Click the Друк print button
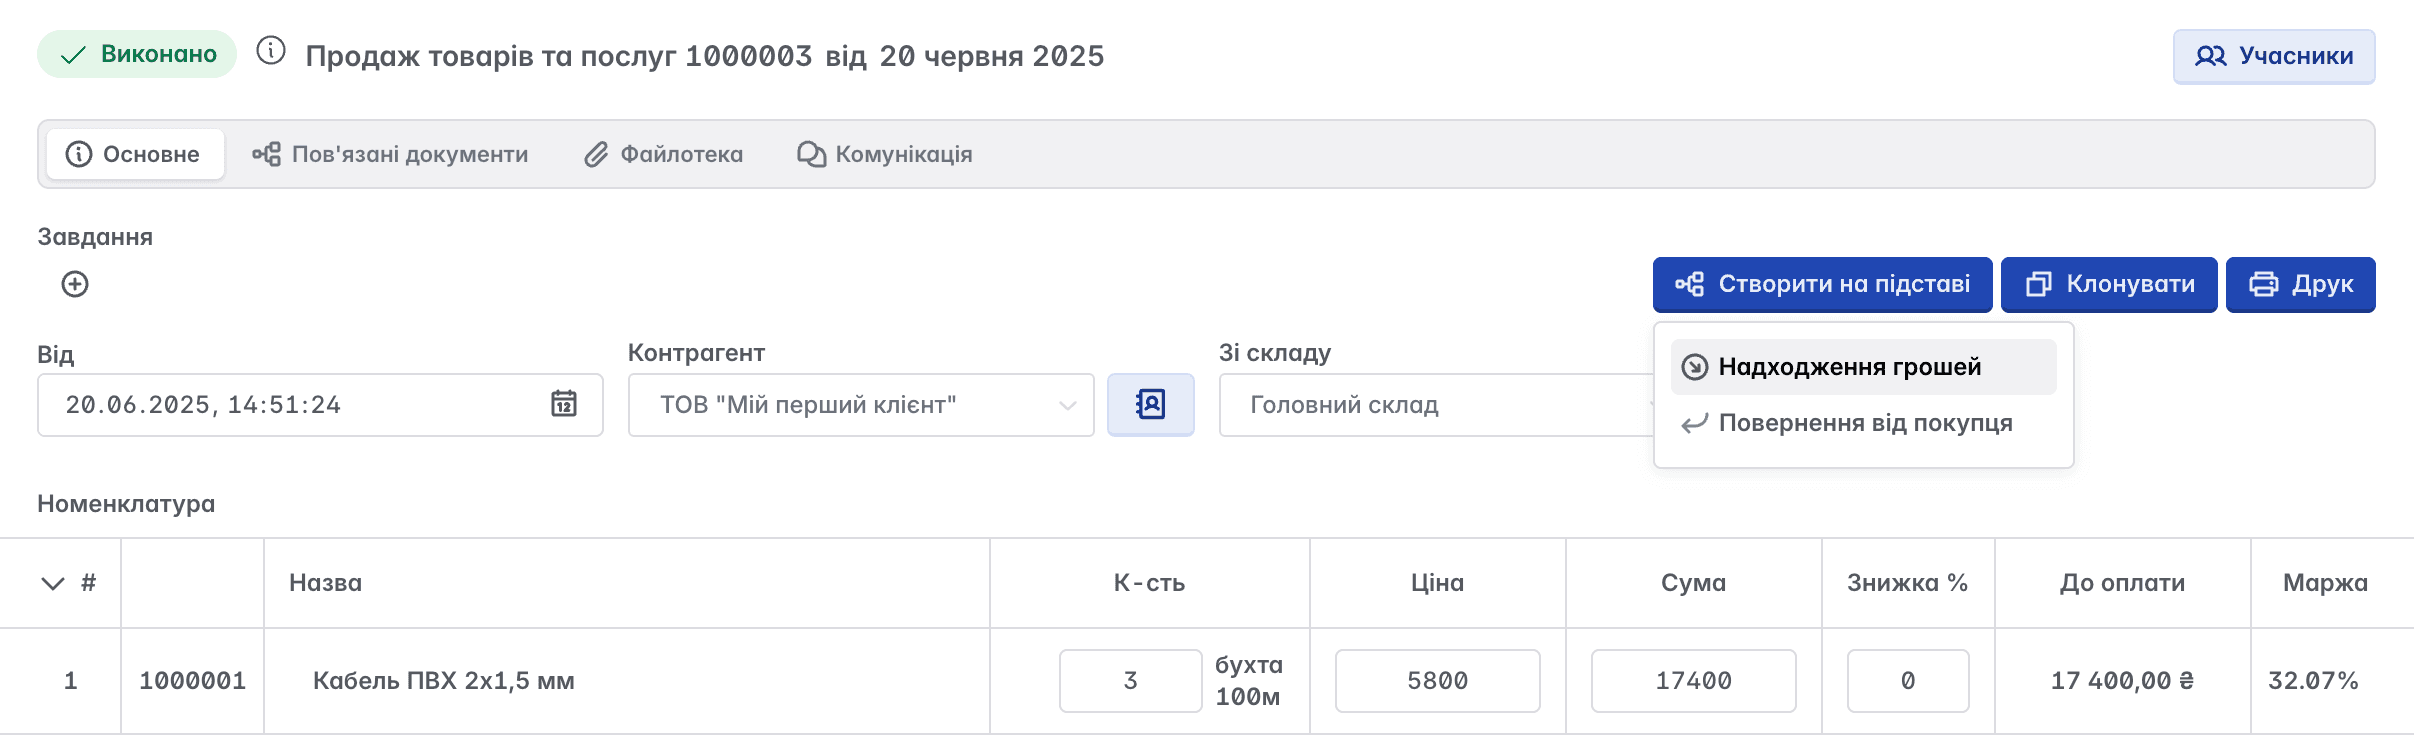This screenshot has height=756, width=2414. click(x=2301, y=285)
